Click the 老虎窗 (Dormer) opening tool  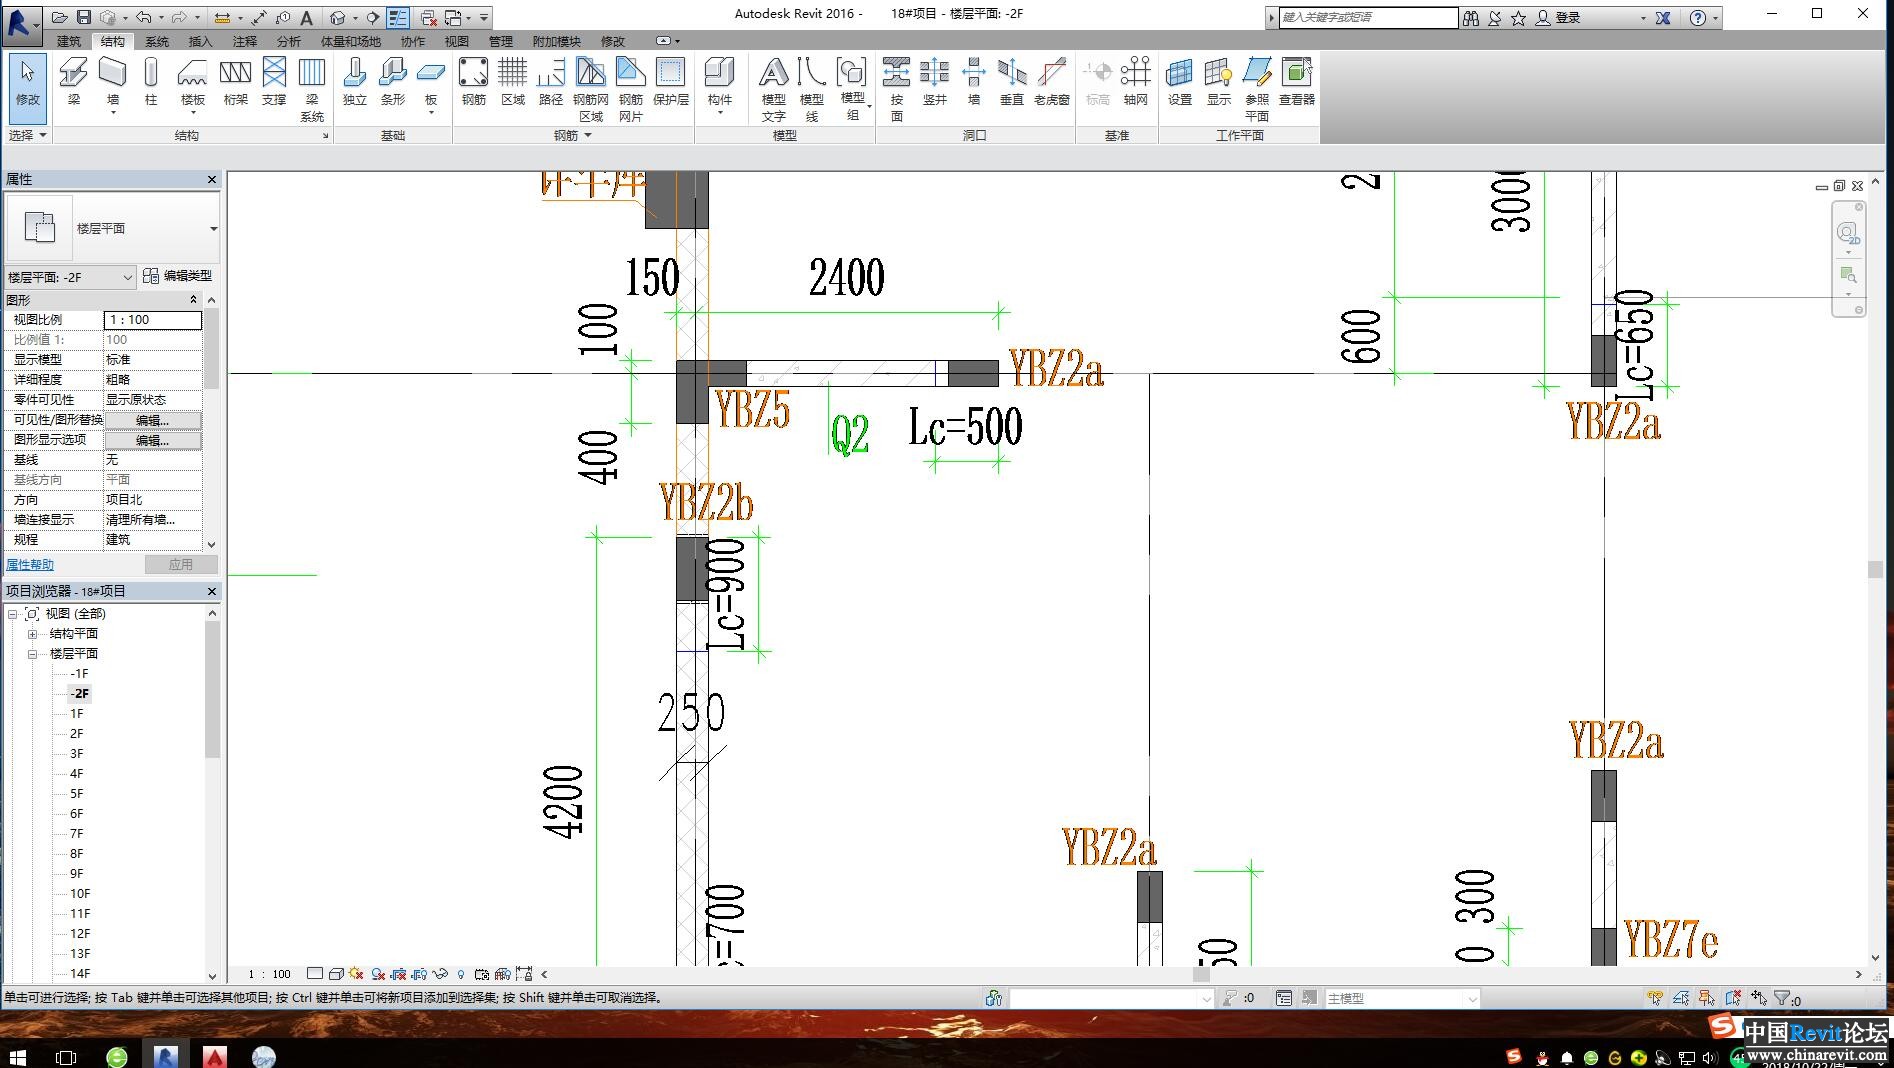click(1051, 81)
